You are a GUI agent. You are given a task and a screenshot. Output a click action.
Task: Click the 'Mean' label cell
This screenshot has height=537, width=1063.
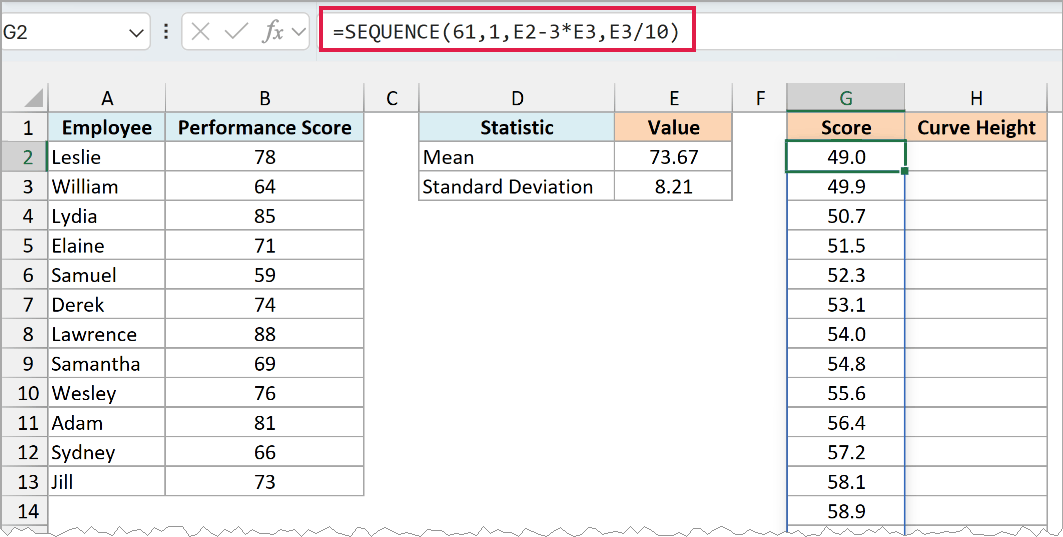point(517,157)
